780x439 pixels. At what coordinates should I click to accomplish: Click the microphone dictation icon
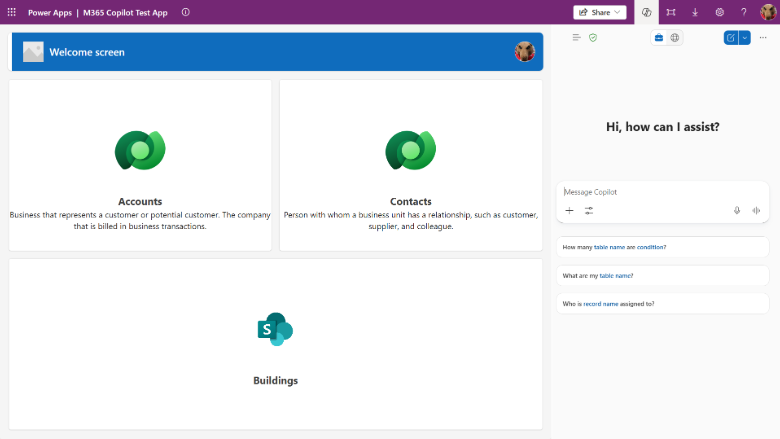click(x=737, y=211)
